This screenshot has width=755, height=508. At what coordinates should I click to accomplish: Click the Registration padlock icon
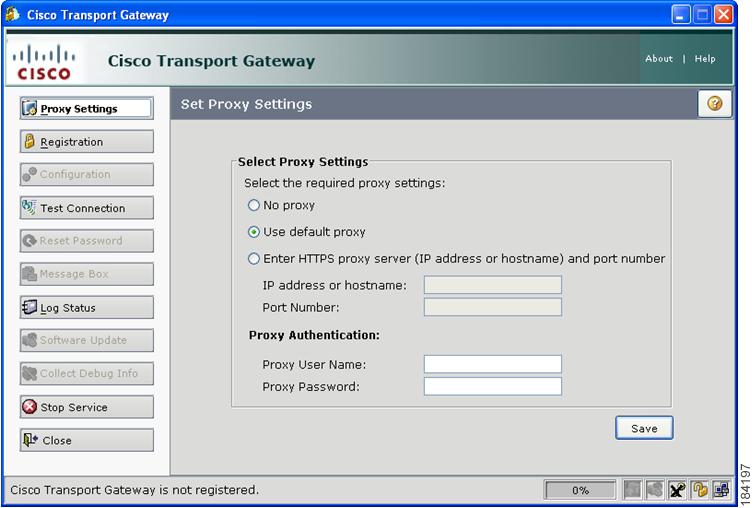pyautogui.click(x=30, y=142)
